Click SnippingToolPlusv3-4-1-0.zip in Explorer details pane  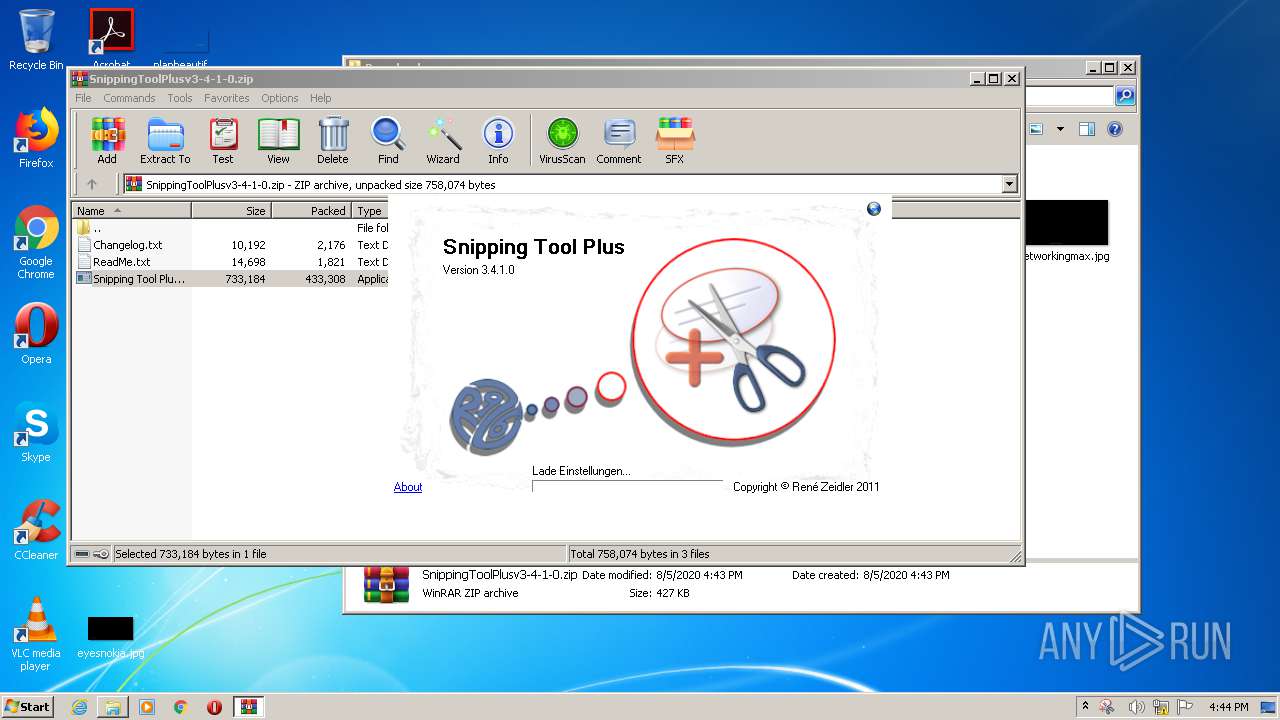(499, 575)
